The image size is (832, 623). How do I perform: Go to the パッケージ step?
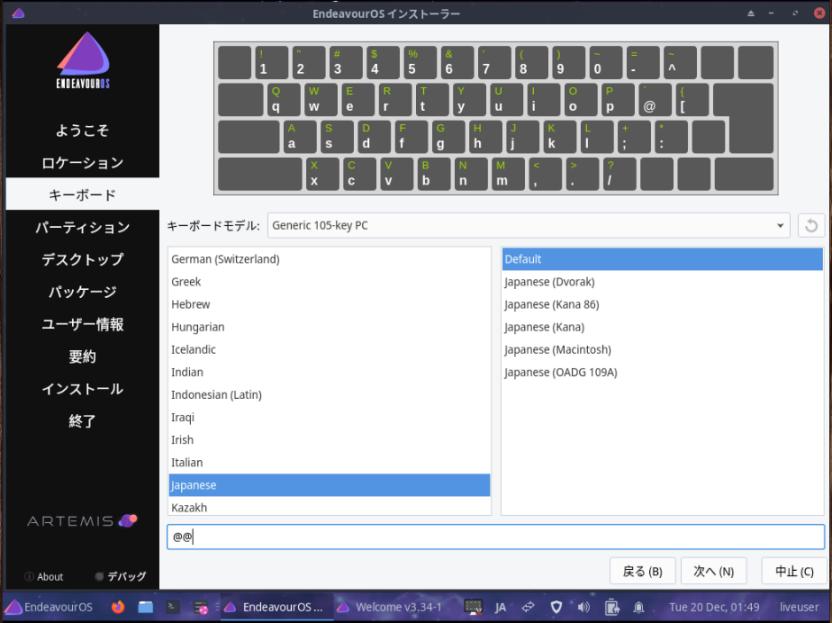(82, 292)
